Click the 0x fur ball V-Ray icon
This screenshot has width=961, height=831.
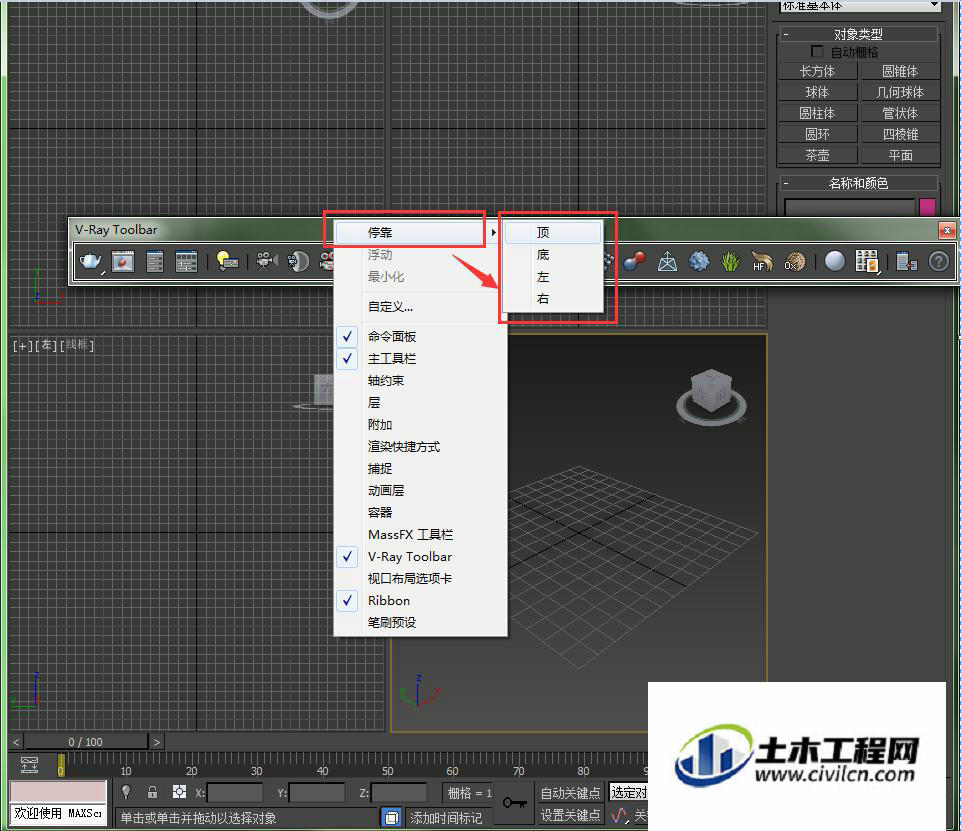794,262
